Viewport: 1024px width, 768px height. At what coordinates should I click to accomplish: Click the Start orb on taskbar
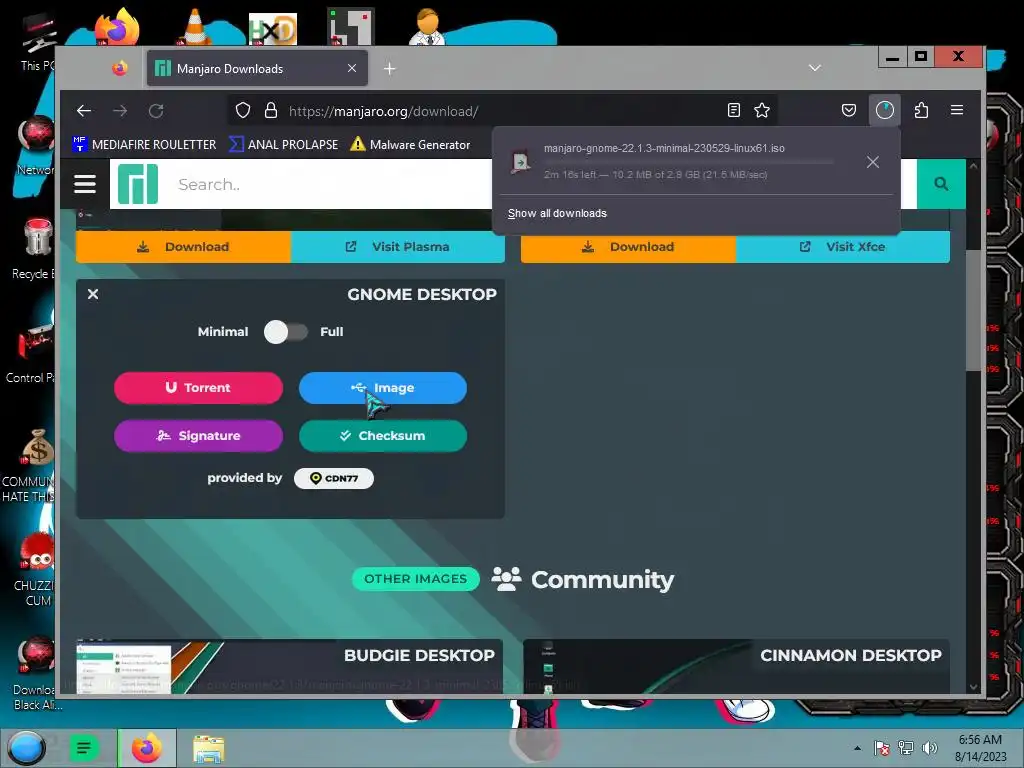26,748
